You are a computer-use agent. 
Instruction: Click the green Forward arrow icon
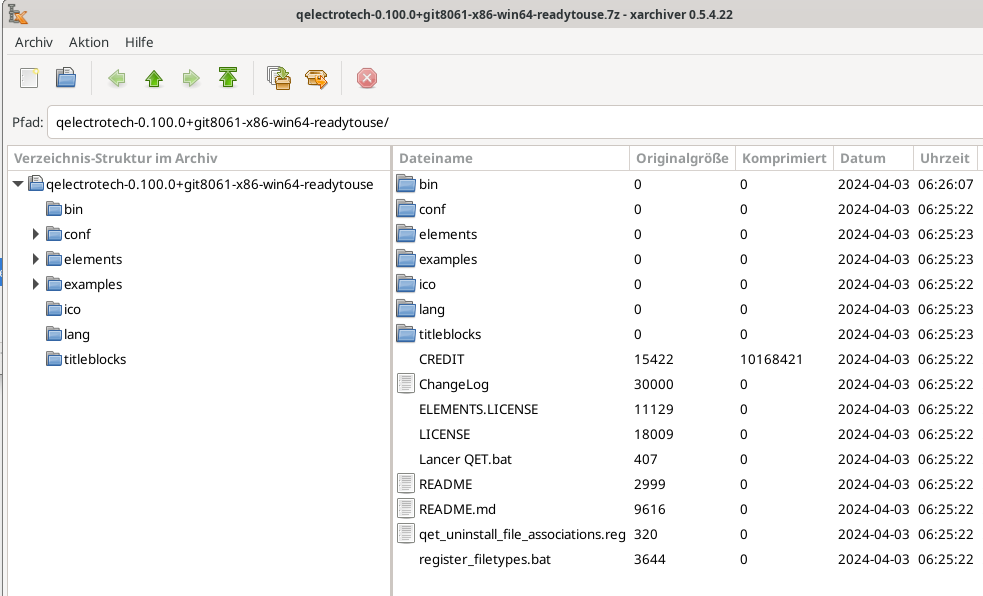[190, 78]
